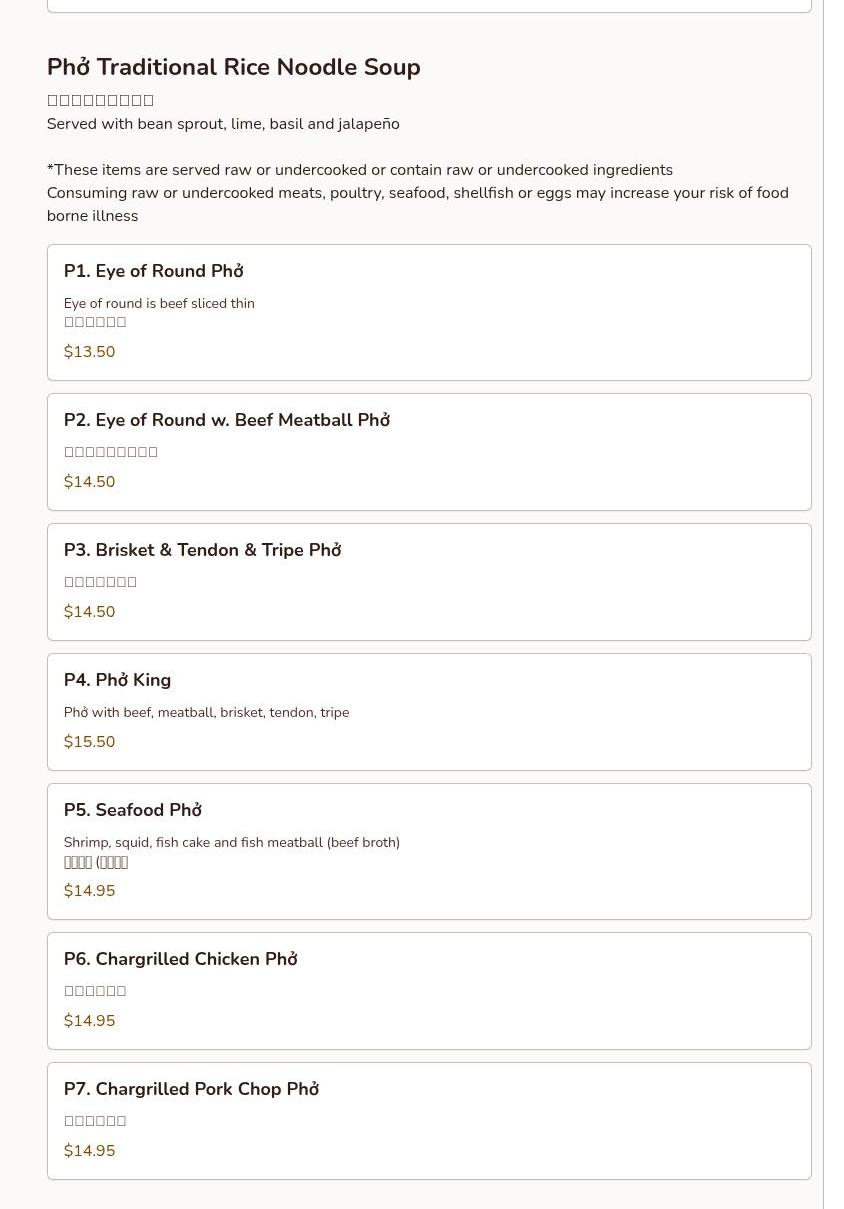
Task: Click the $14.50 price for Brisket & Tendon & Tripe
Action: pos(90,612)
